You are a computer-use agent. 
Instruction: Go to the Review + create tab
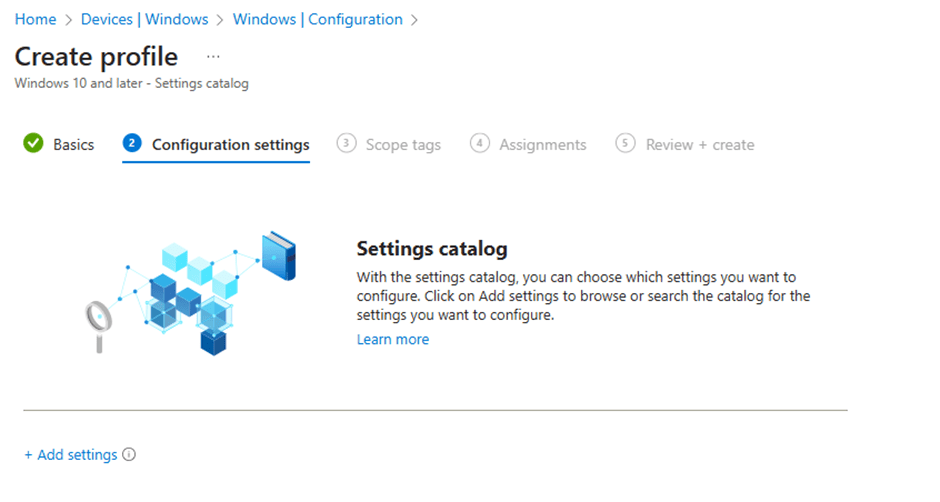(x=699, y=145)
